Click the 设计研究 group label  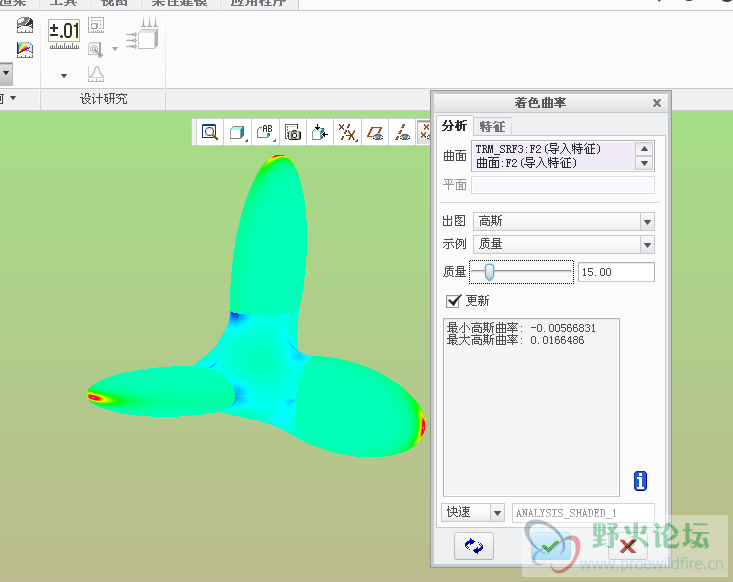(x=103, y=99)
